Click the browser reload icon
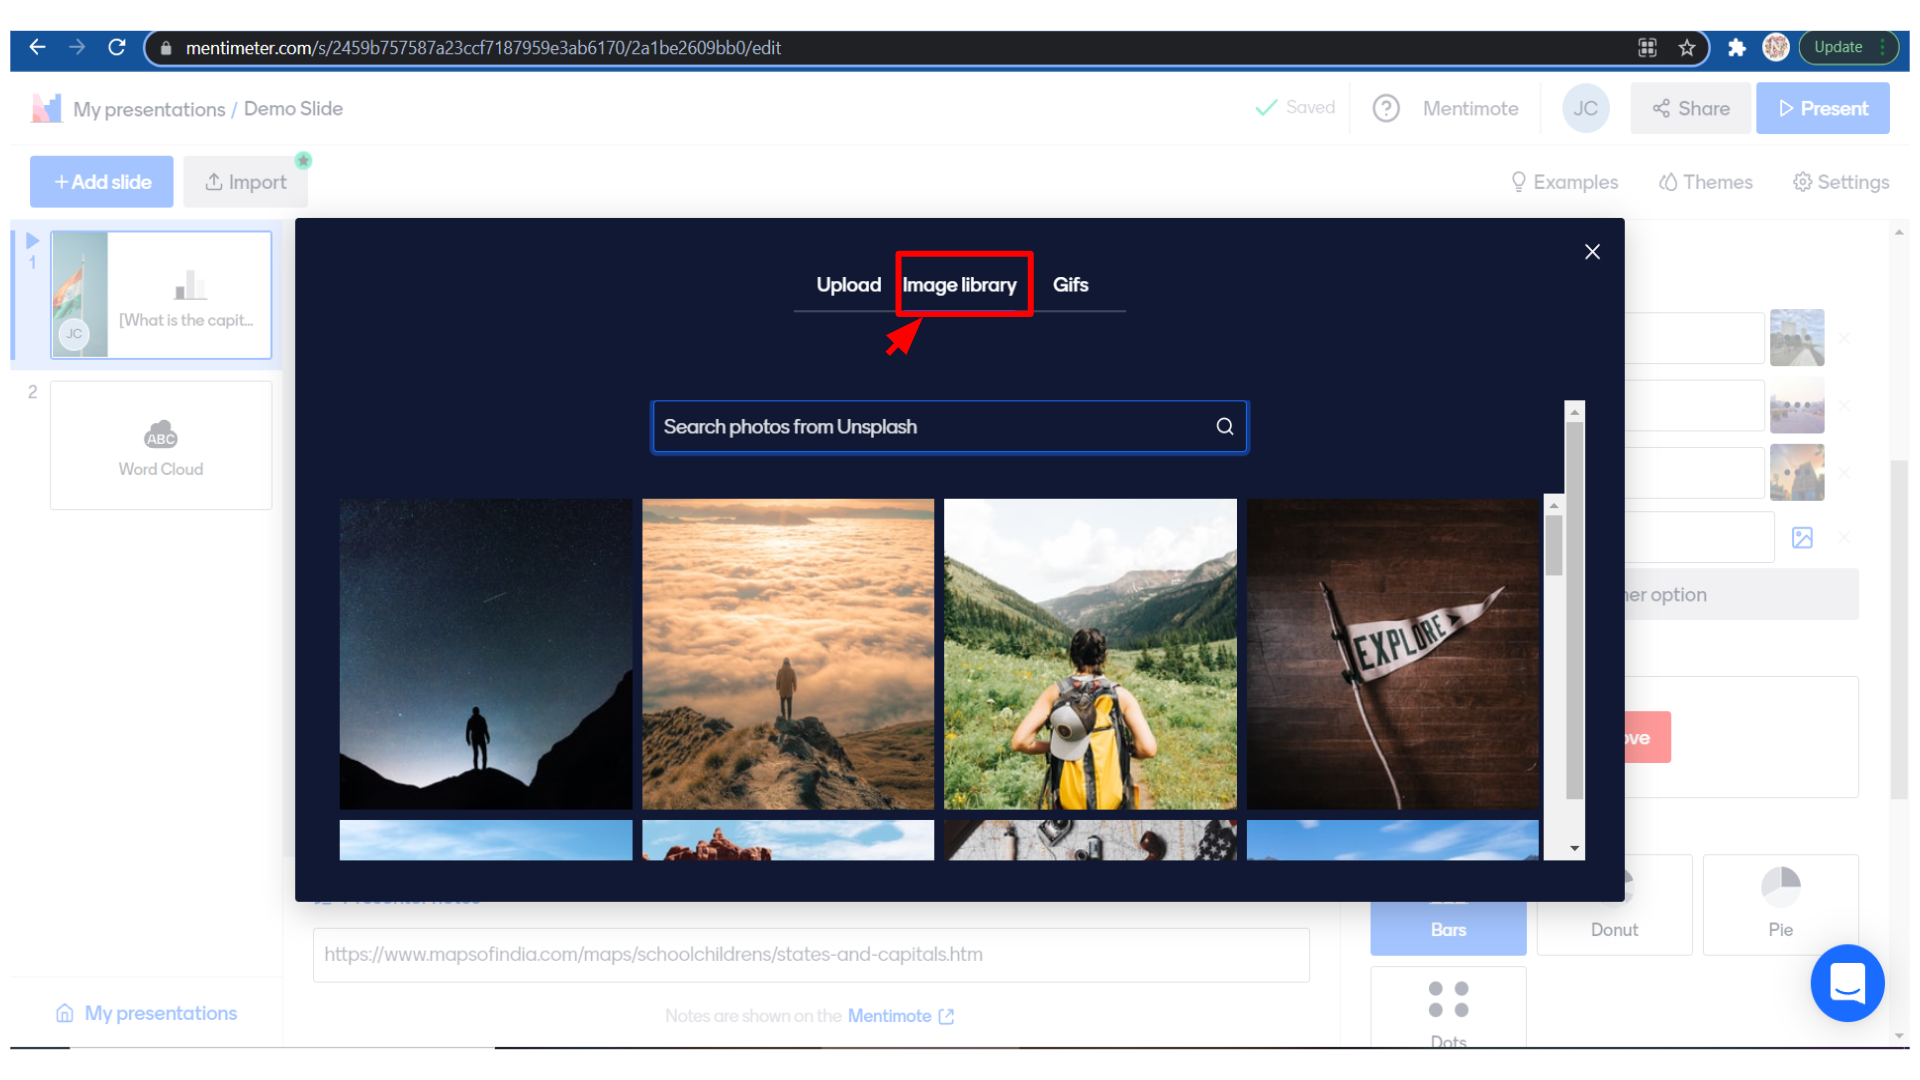The height and width of the screenshot is (1080, 1920). coord(117,47)
